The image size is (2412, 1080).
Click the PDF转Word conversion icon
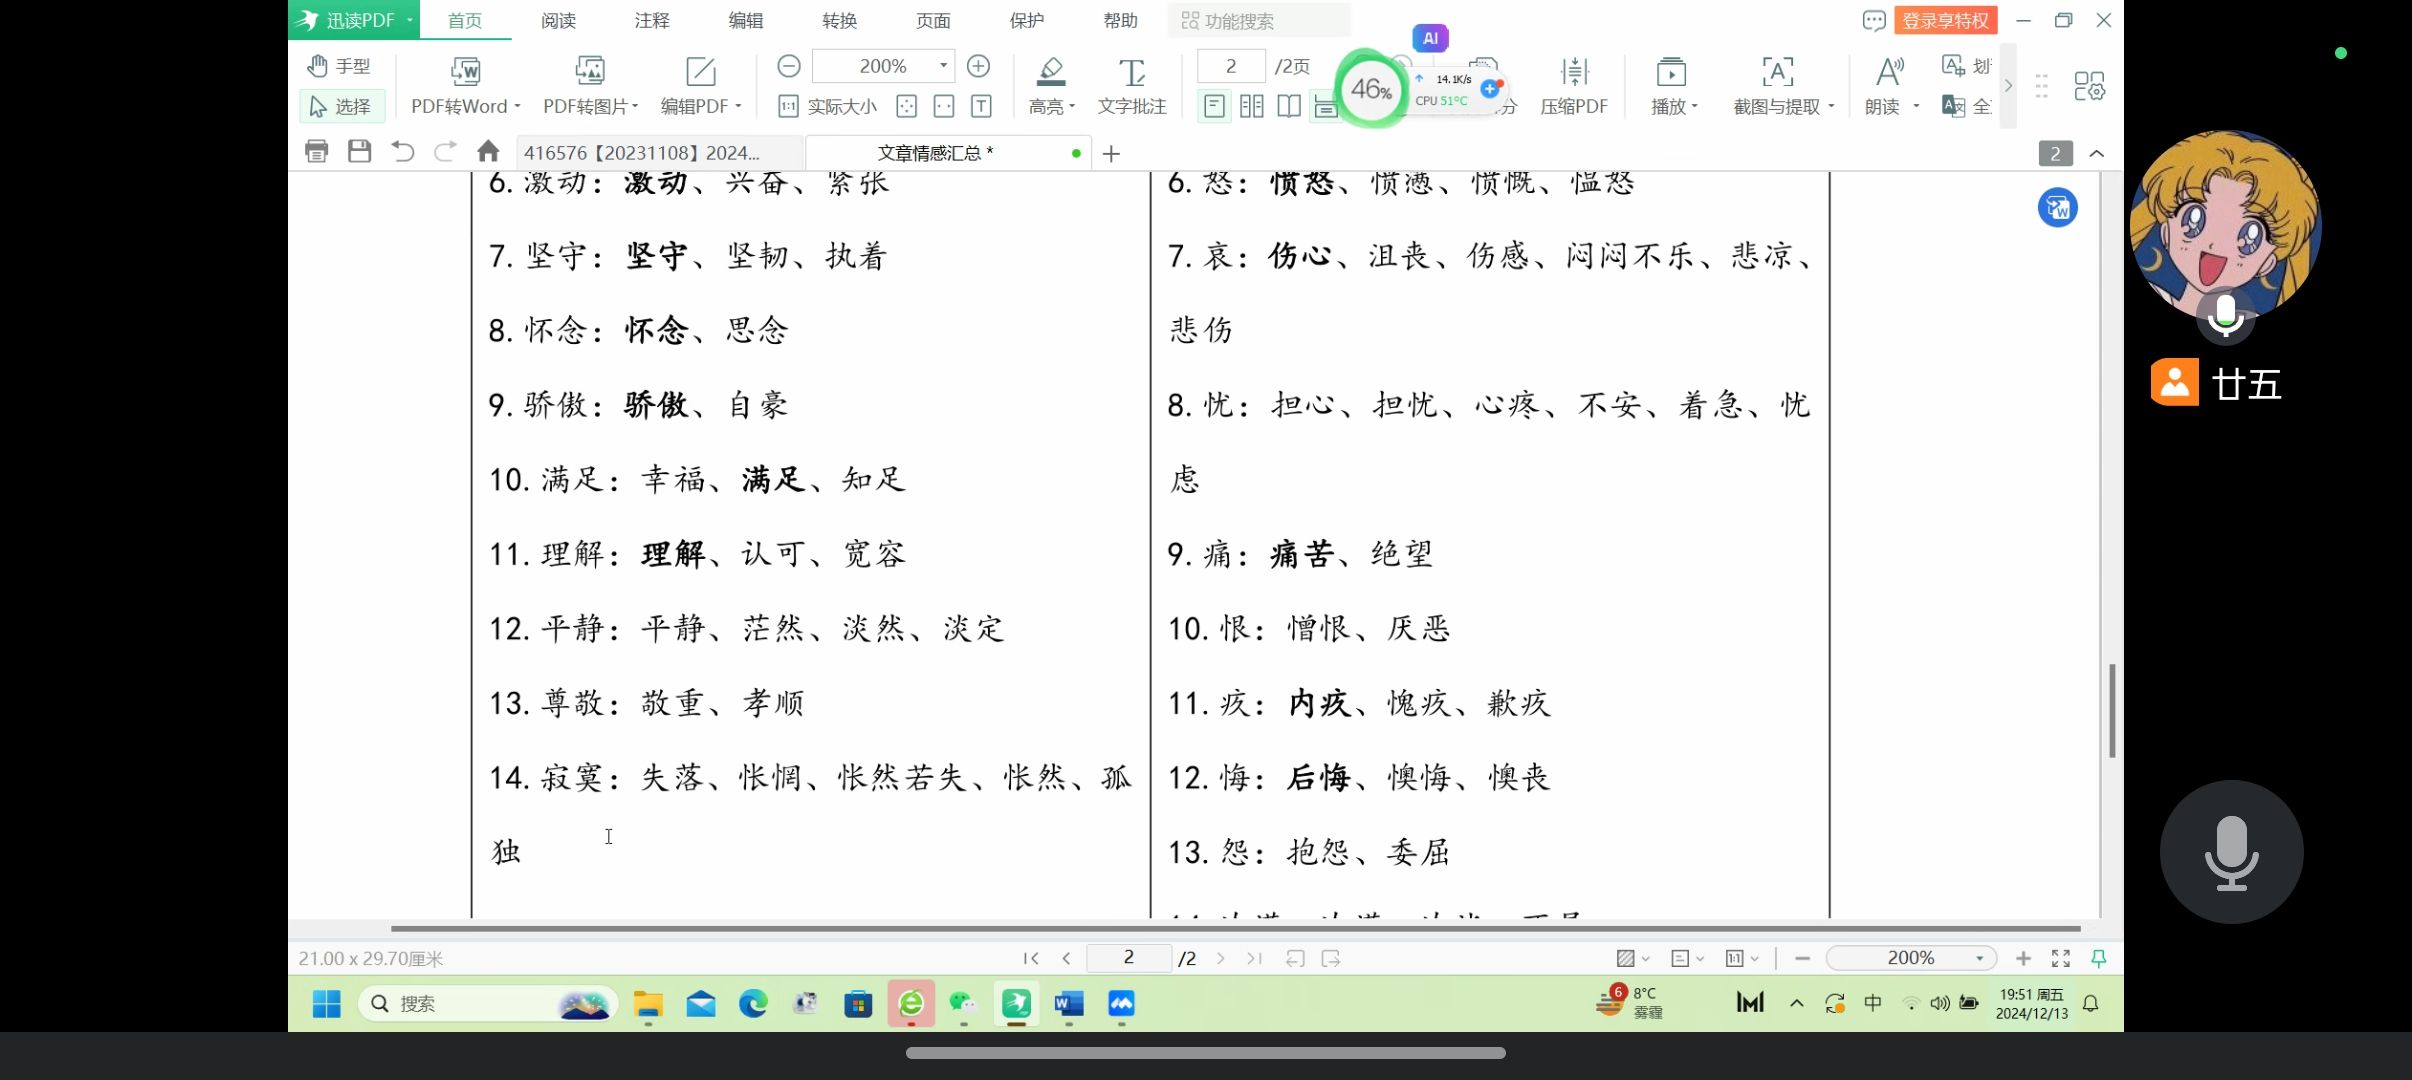pos(465,72)
